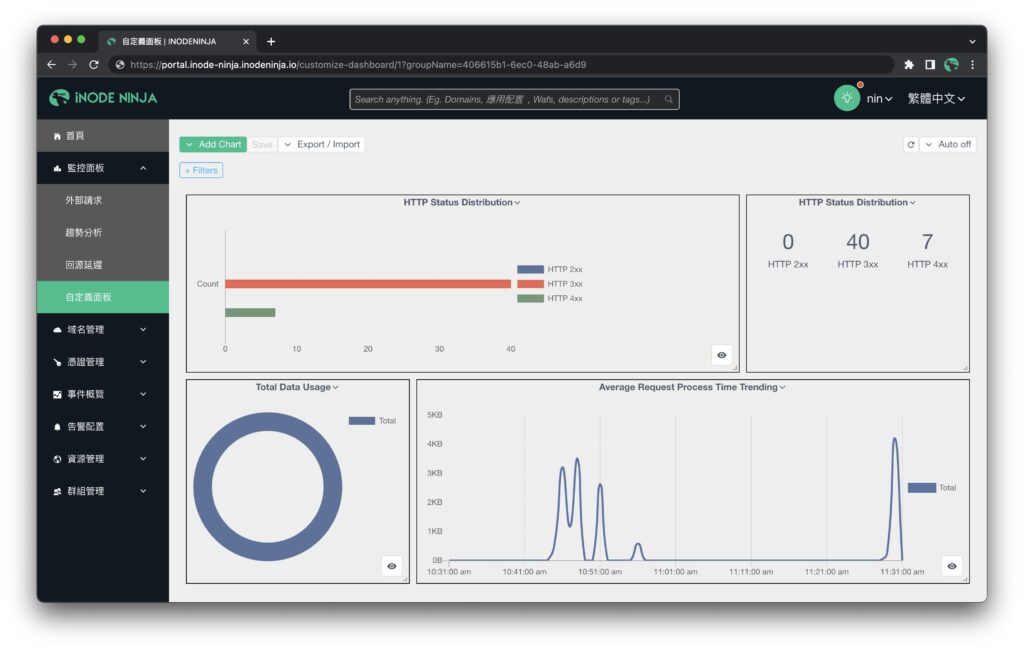This screenshot has height=651, width=1024.
Task: Open the bar chart HTTP Status Distribution title dropdown
Action: coord(462,202)
